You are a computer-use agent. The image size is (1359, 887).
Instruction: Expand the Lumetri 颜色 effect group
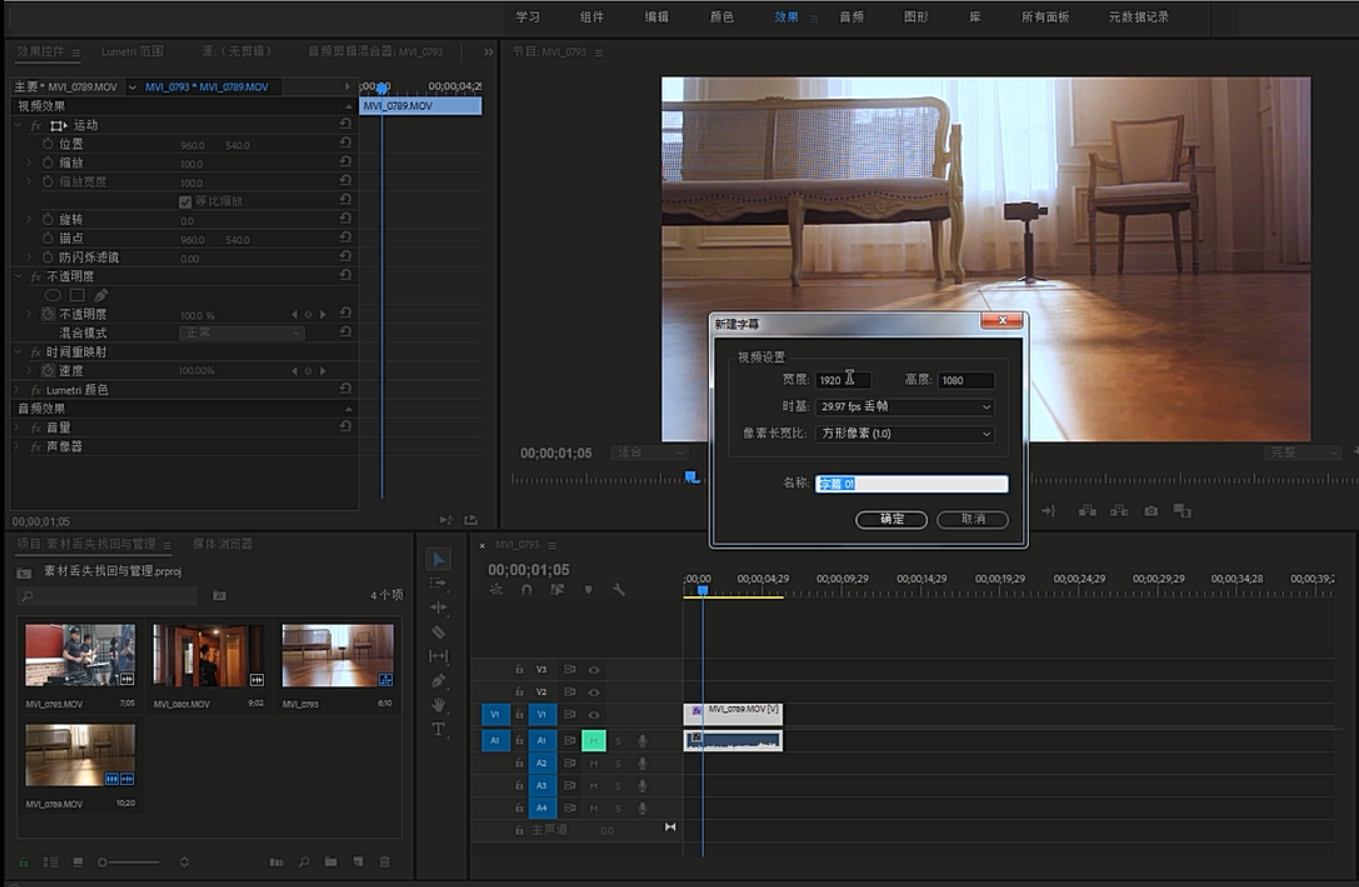pos(18,390)
